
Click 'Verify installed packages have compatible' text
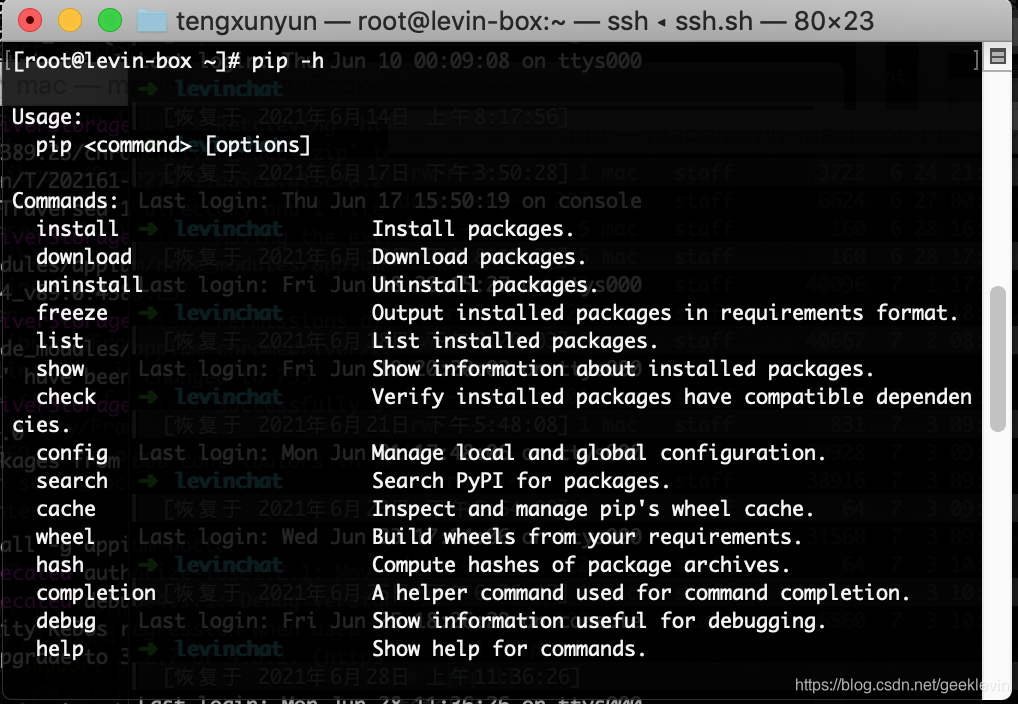pyautogui.click(x=617, y=397)
